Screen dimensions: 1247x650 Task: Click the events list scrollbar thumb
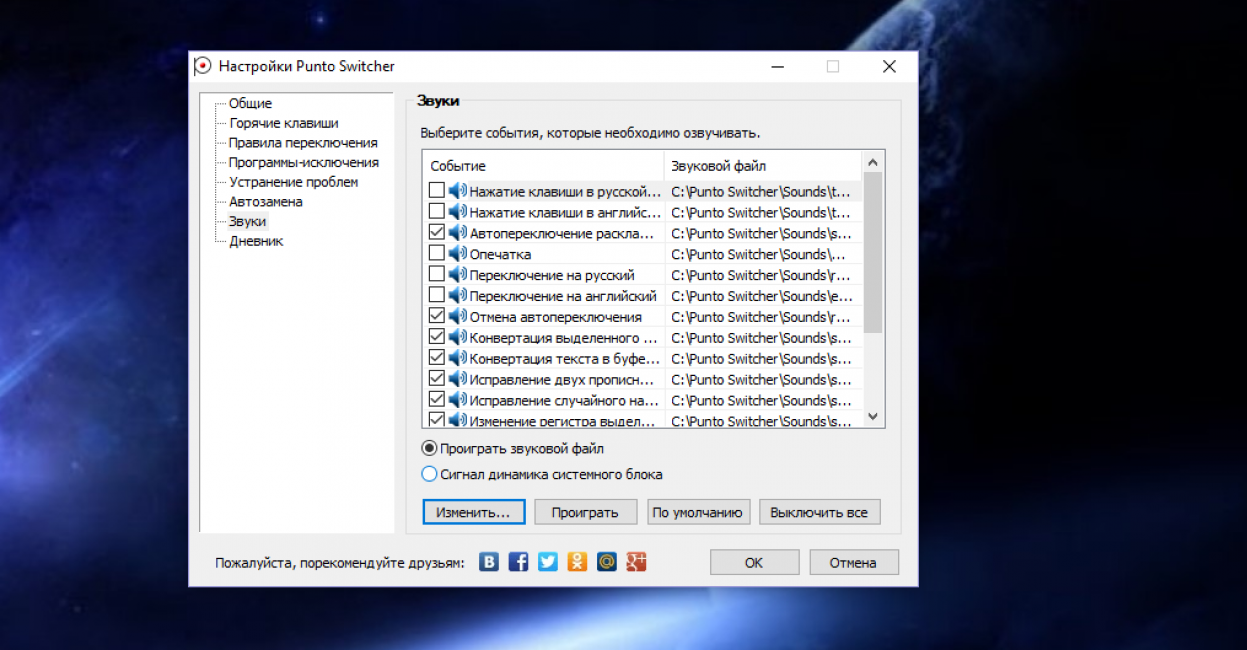pos(872,252)
